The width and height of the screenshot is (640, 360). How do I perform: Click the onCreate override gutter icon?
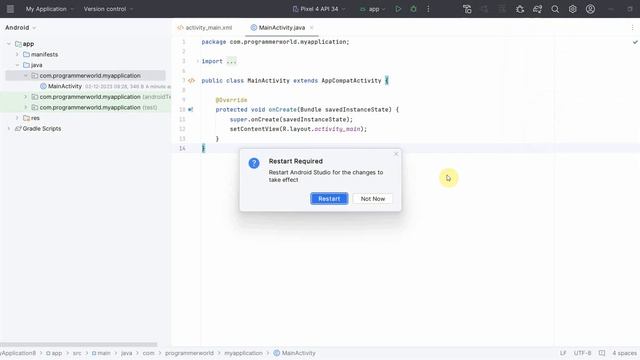click(191, 109)
